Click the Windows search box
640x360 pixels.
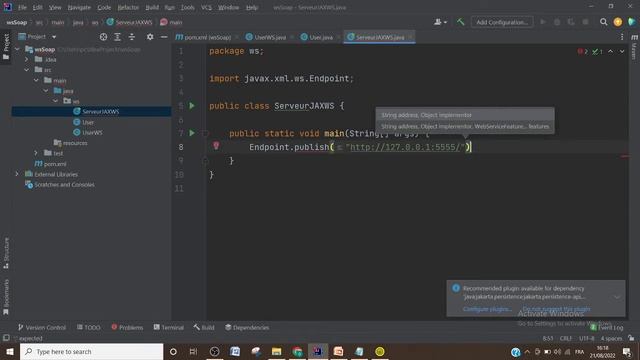[x=91, y=351]
